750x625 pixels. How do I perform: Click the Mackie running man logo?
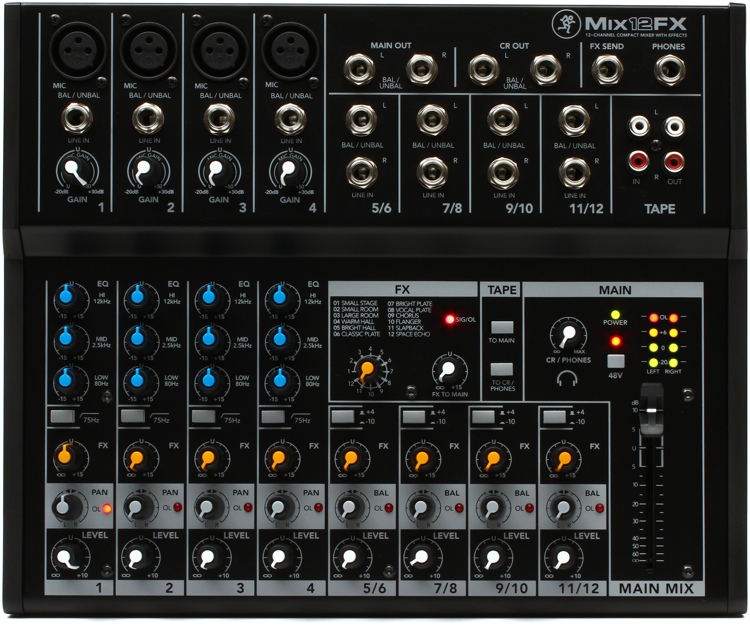click(565, 22)
